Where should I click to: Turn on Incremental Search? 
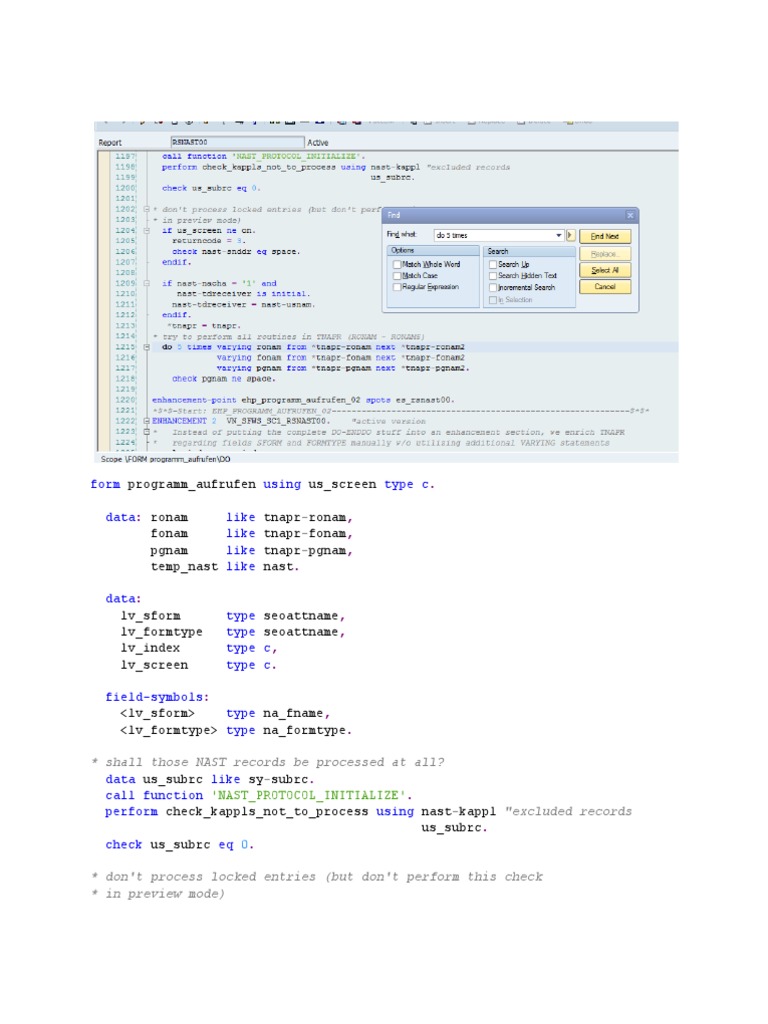click(x=492, y=287)
